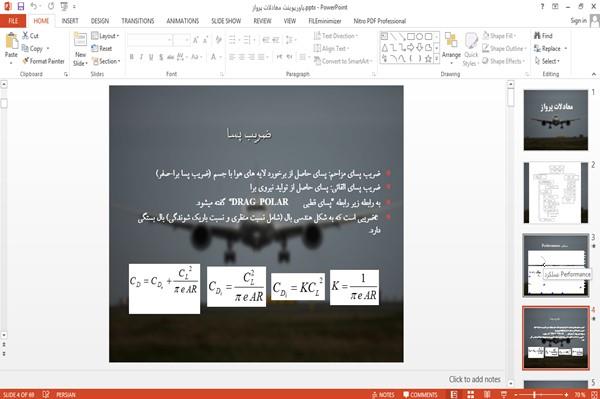This screenshot has width=600, height=399.
Task: Open PowerPoint Help question mark
Action: pos(542,7)
